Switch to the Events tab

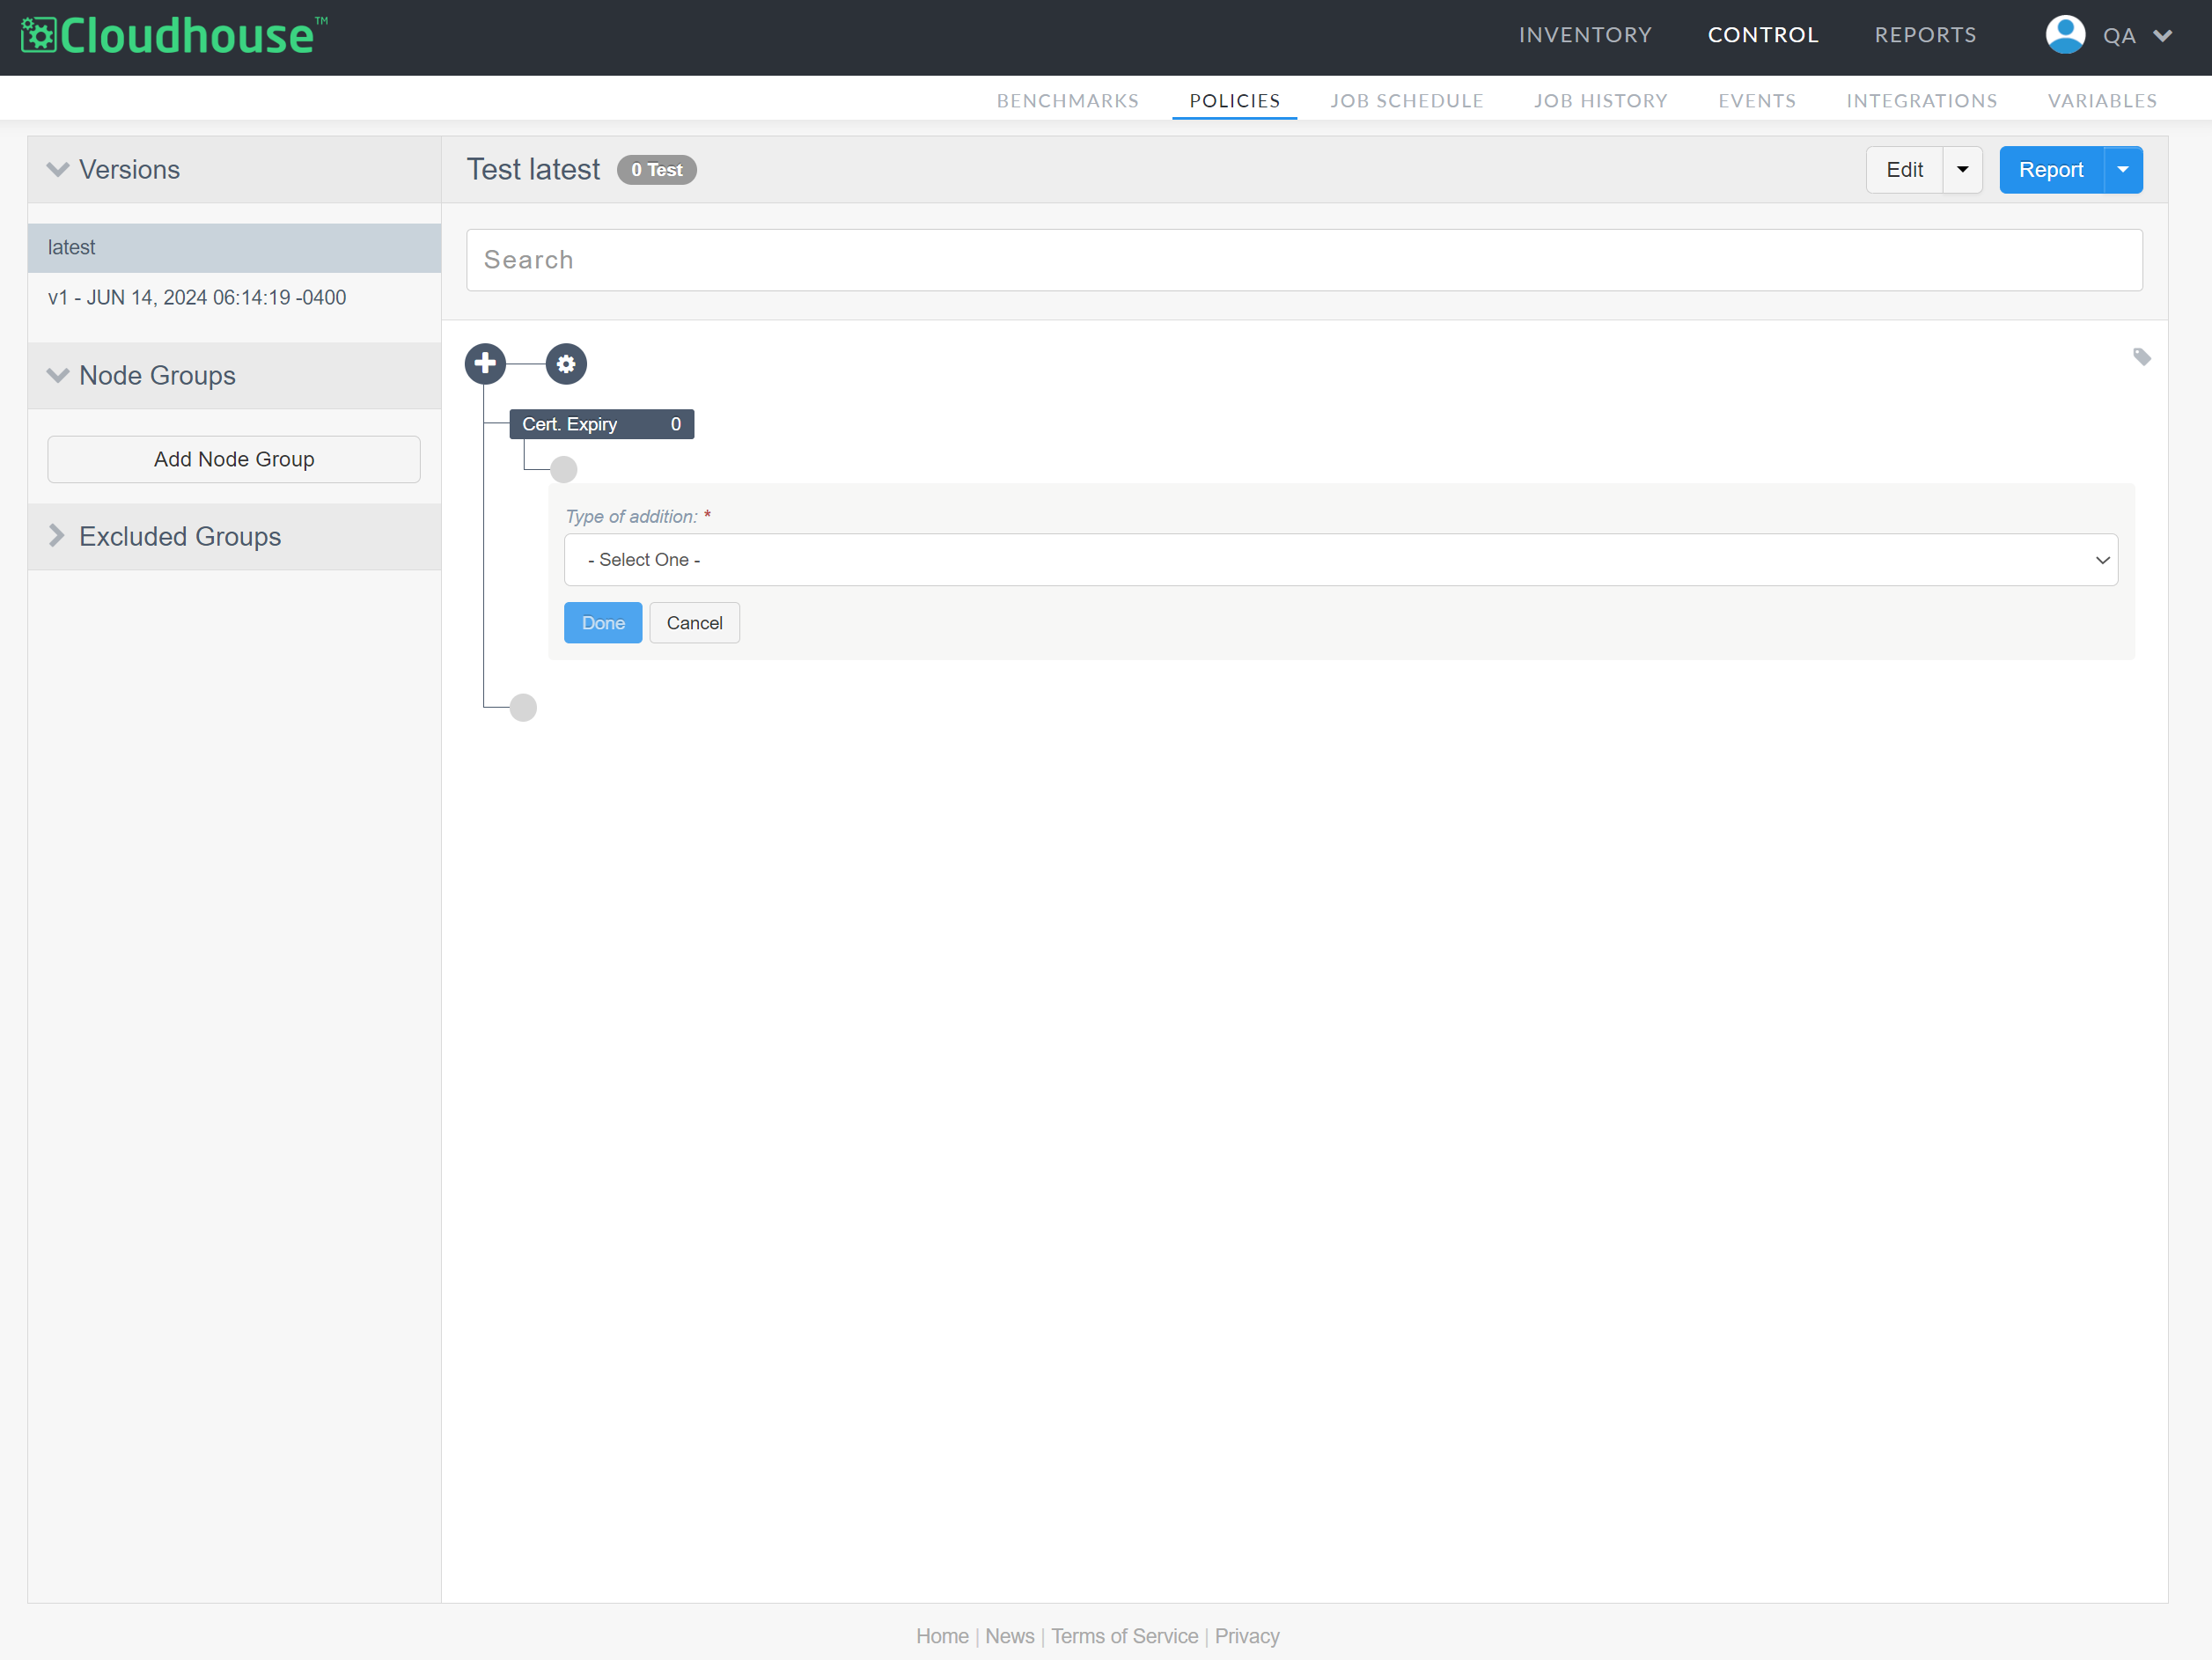pyautogui.click(x=1756, y=101)
